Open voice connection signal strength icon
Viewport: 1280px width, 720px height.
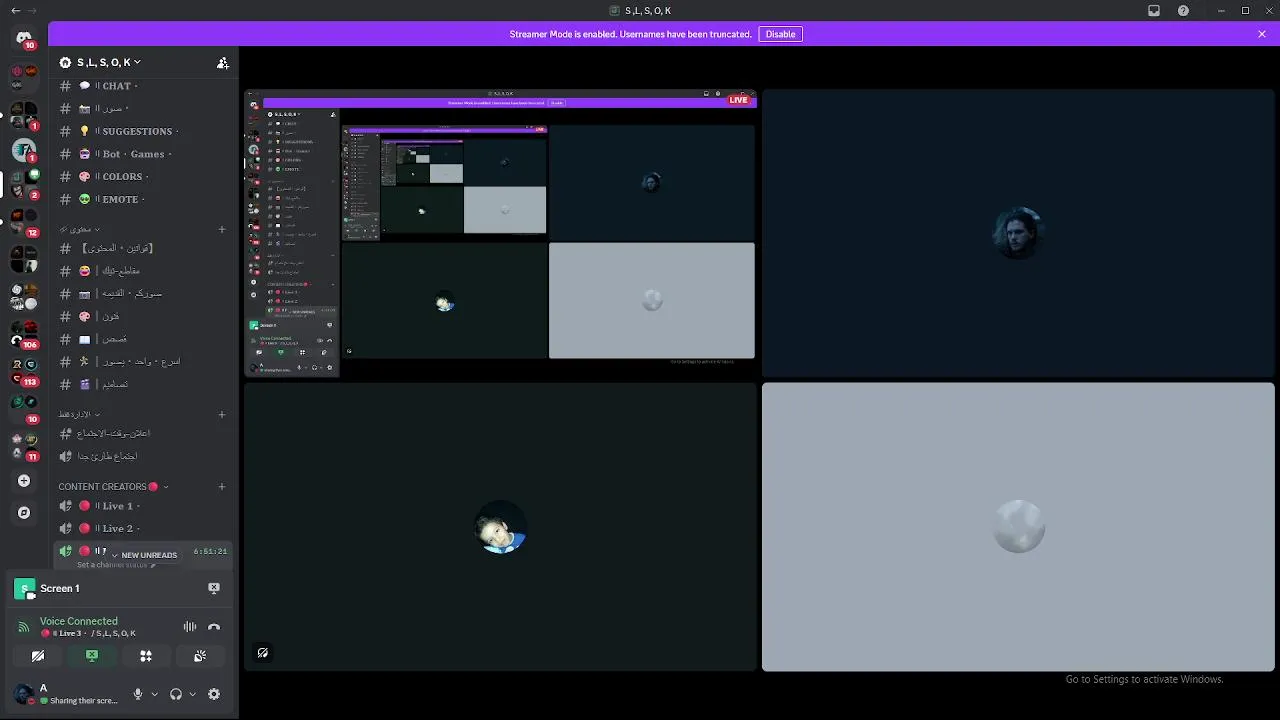[x=24, y=627]
